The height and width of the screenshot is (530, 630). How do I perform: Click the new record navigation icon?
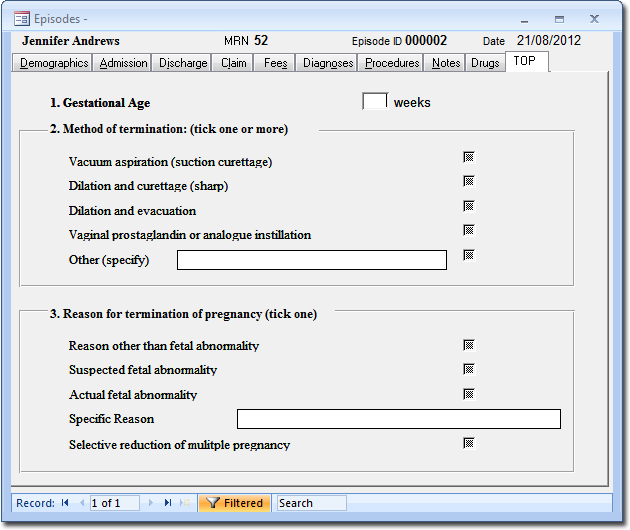pyautogui.click(x=185, y=503)
